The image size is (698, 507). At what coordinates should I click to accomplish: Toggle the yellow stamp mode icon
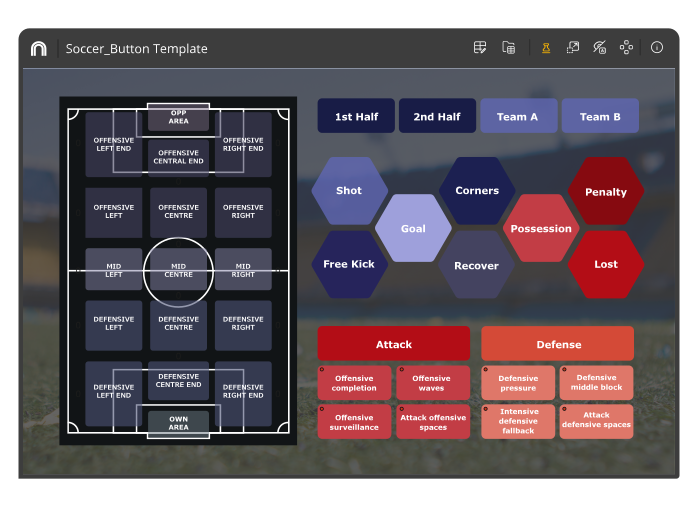(x=546, y=47)
